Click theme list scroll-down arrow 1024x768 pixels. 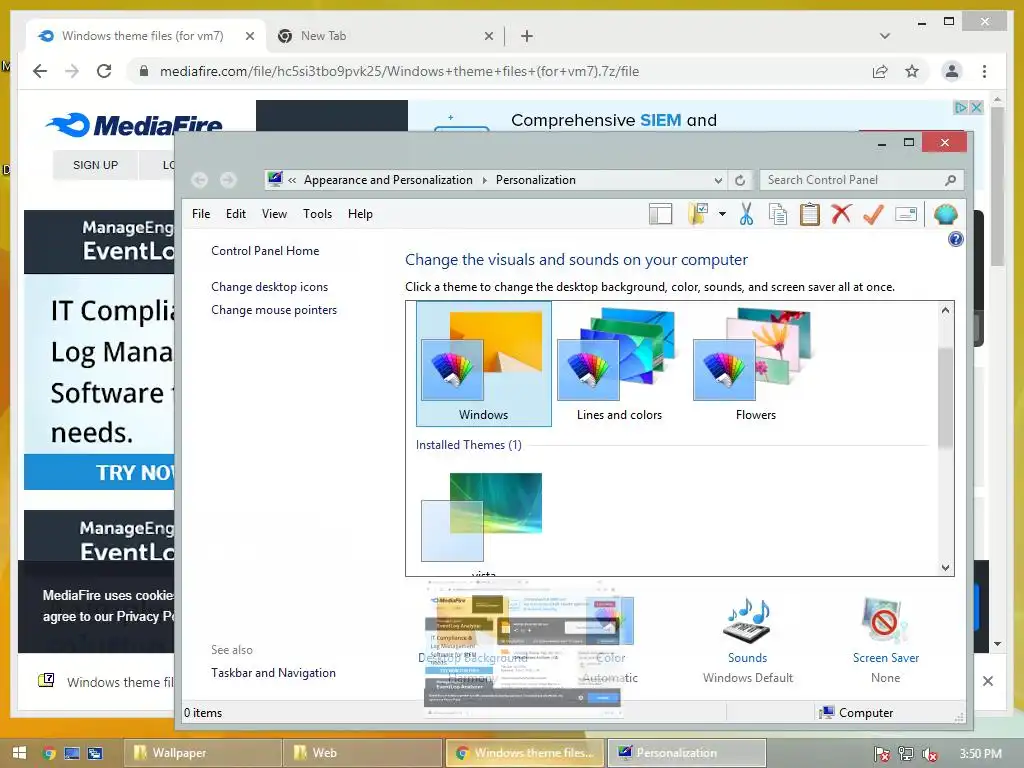click(x=945, y=567)
